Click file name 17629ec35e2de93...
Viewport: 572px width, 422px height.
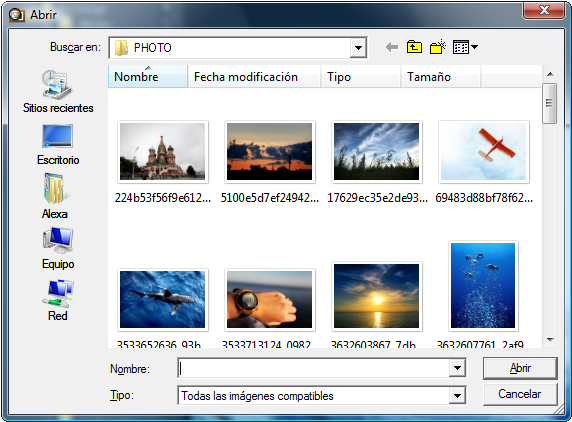coord(377,198)
